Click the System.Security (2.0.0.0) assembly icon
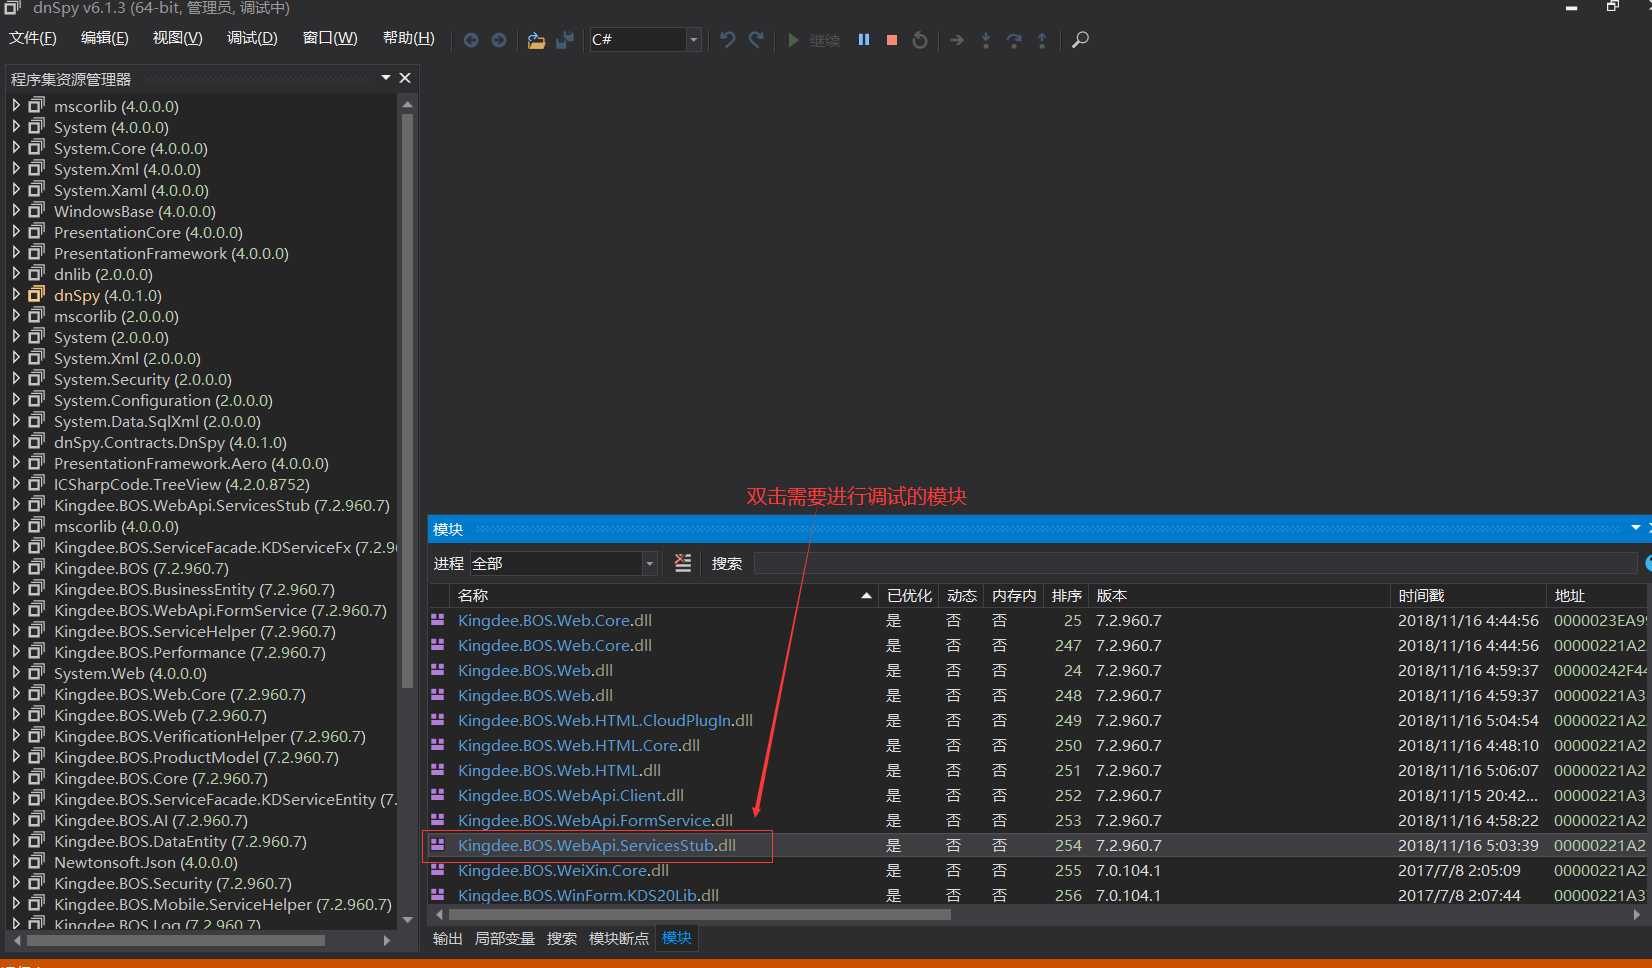1652x968 pixels. tap(37, 378)
